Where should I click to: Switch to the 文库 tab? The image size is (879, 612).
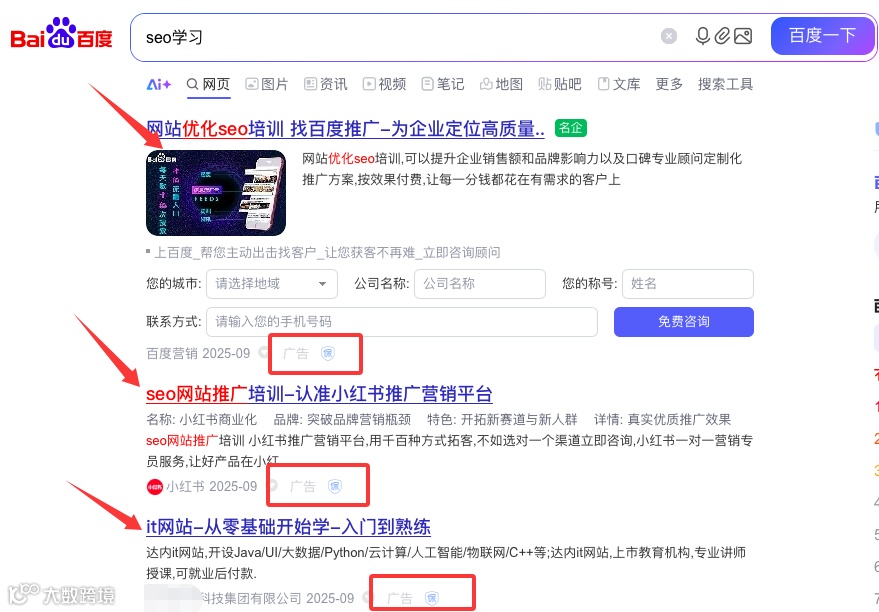click(x=619, y=85)
